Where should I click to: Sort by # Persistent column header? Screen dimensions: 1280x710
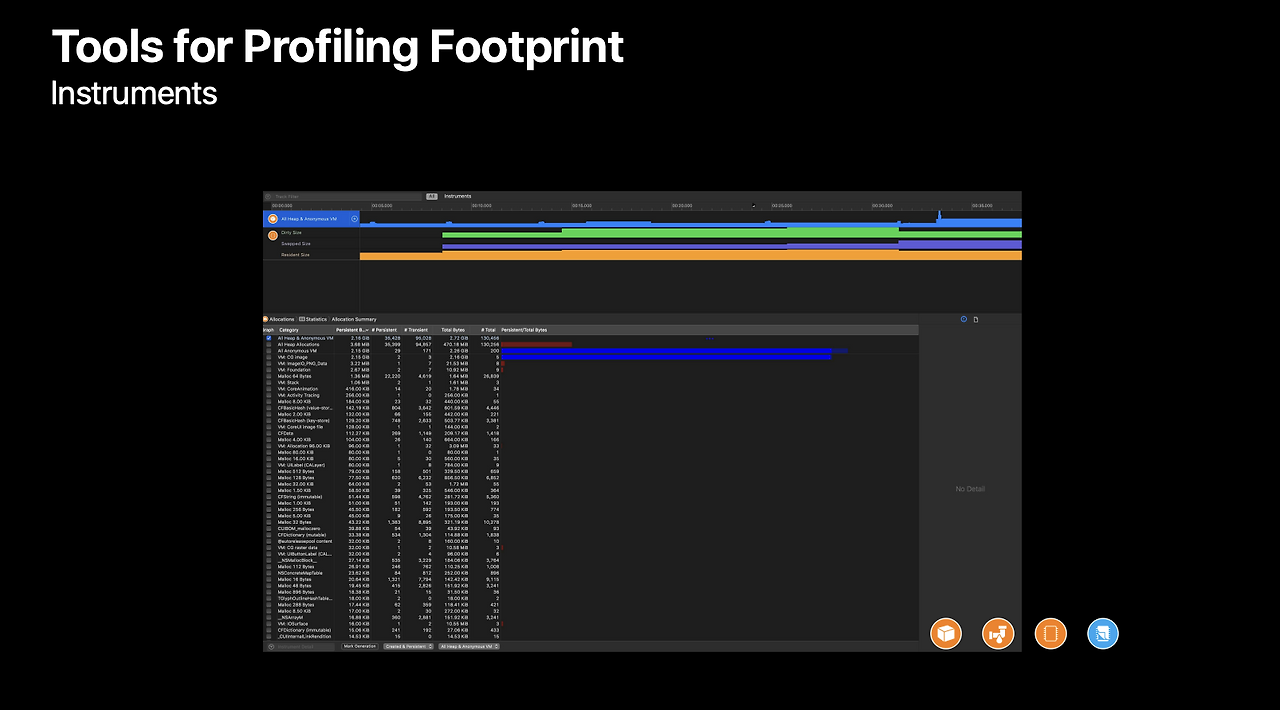click(384, 330)
